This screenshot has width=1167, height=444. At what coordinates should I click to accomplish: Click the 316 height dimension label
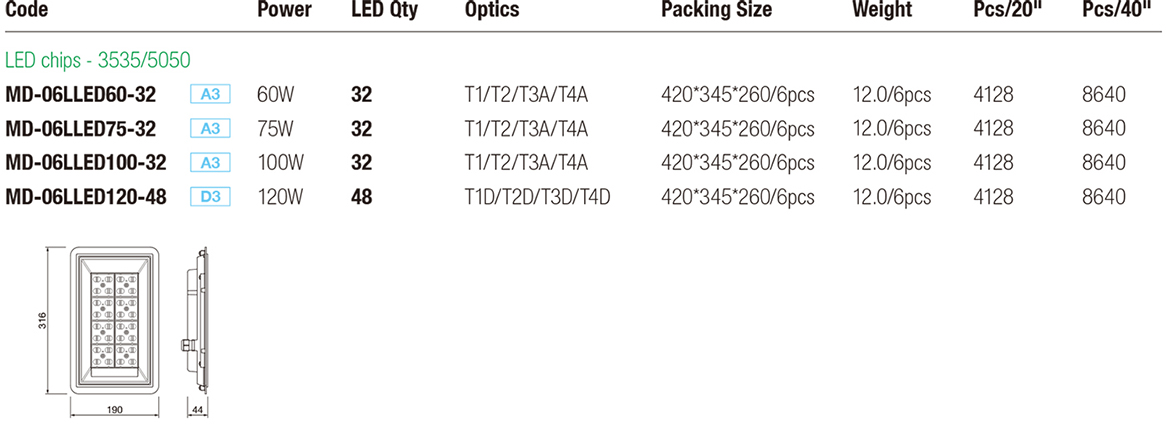point(42,321)
